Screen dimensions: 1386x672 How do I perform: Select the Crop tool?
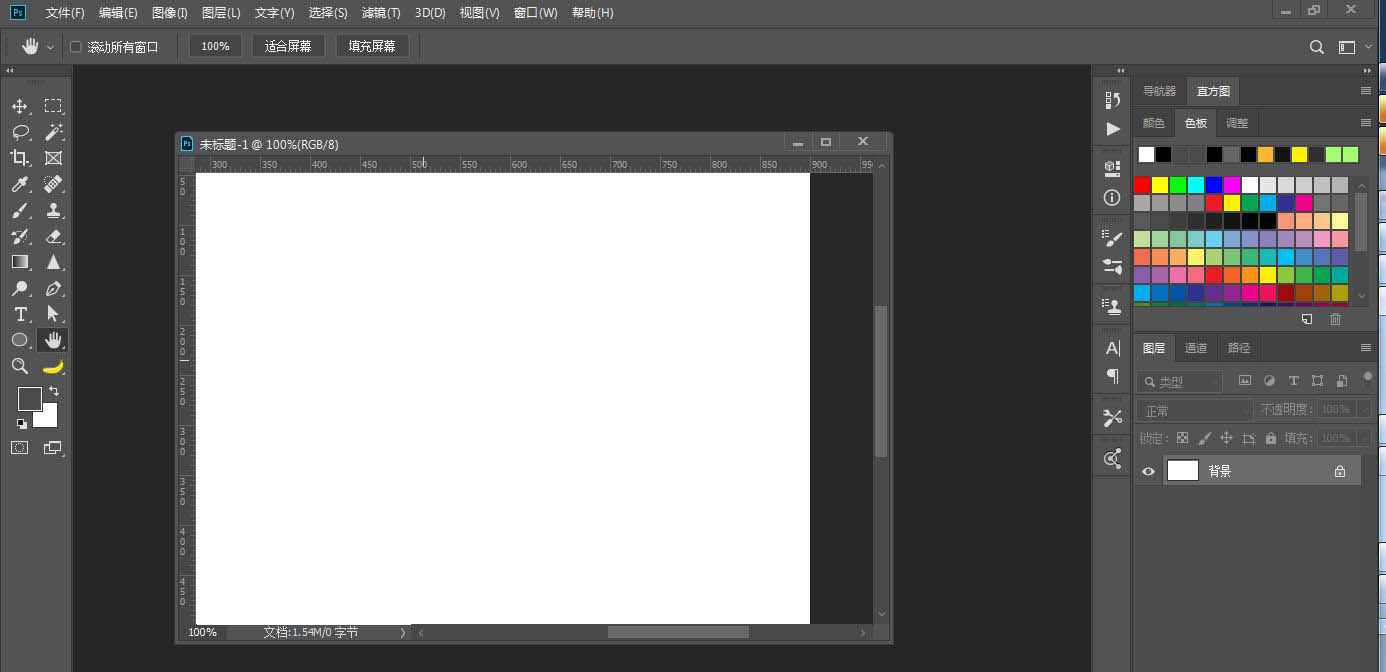(x=20, y=158)
